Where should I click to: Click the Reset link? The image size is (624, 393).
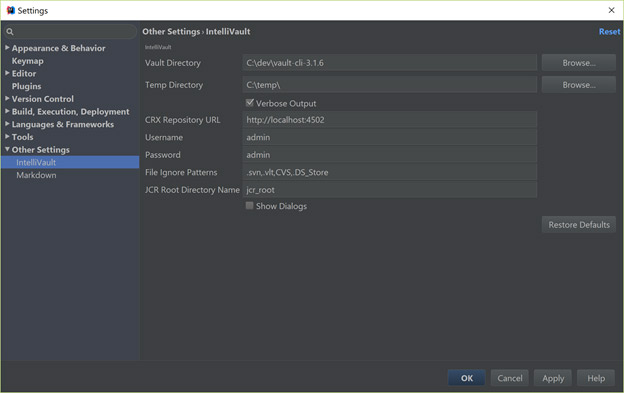pyautogui.click(x=609, y=31)
